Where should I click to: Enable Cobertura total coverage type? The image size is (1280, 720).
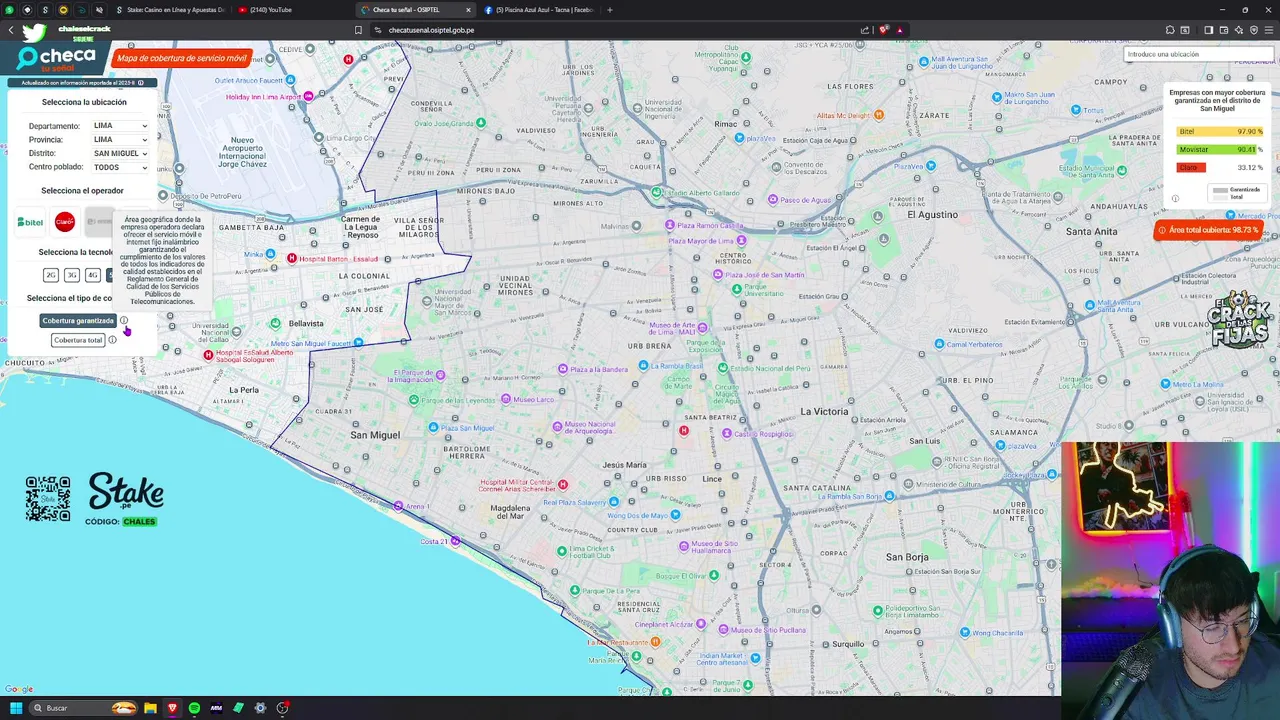78,340
